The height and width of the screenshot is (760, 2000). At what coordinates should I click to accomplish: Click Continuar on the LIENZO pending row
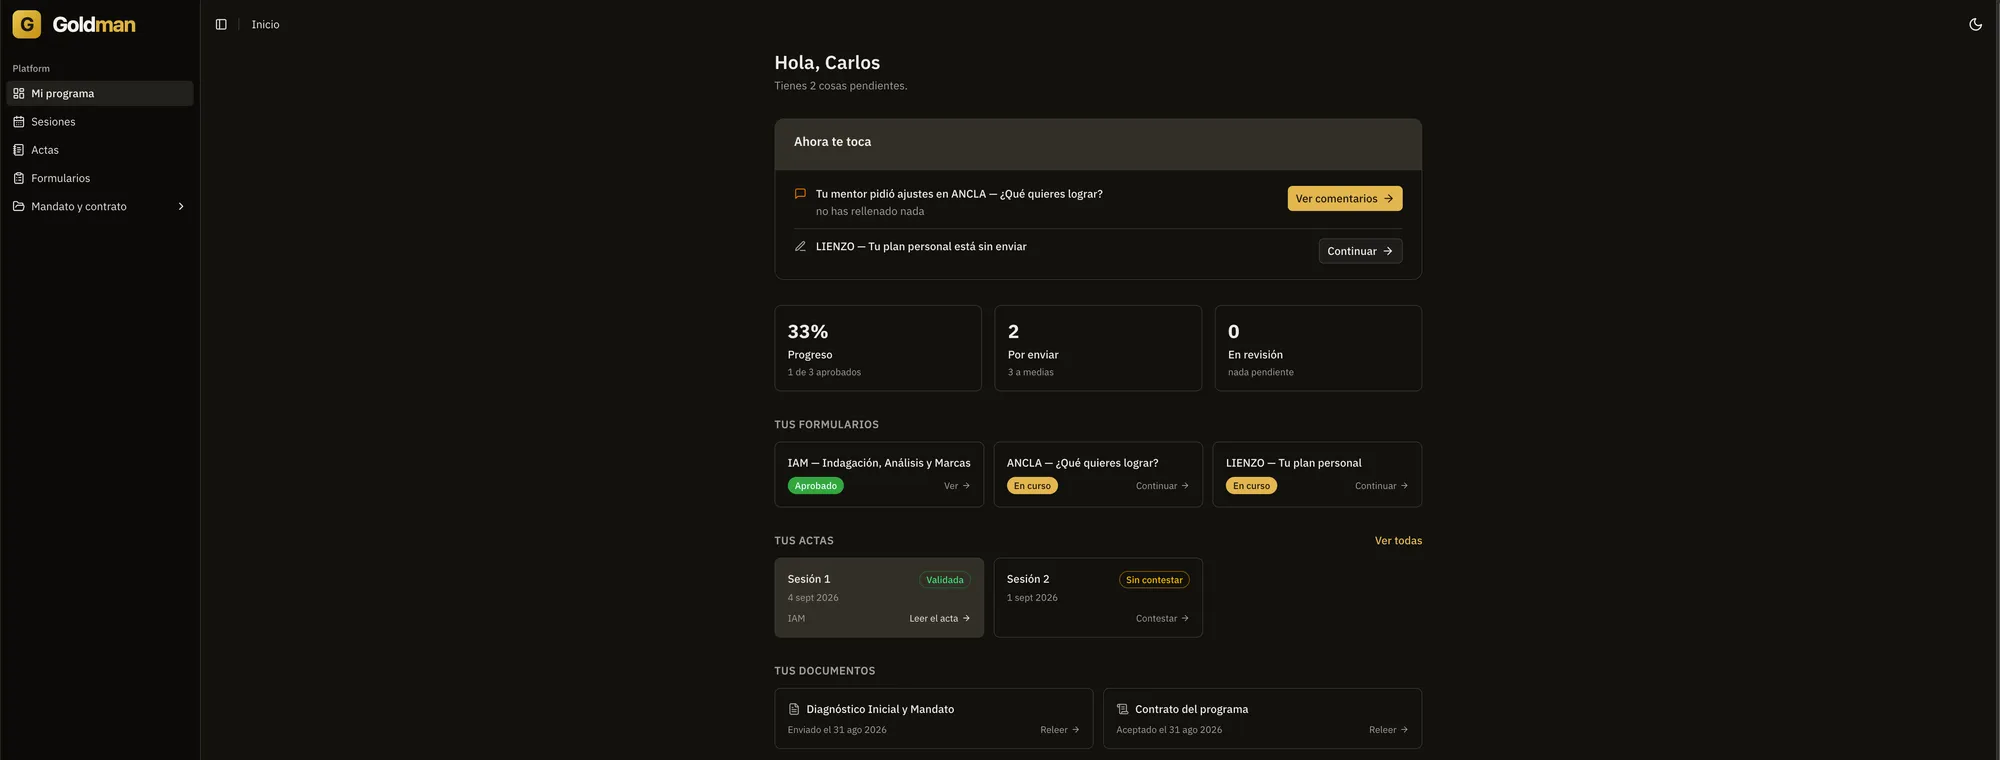1360,251
